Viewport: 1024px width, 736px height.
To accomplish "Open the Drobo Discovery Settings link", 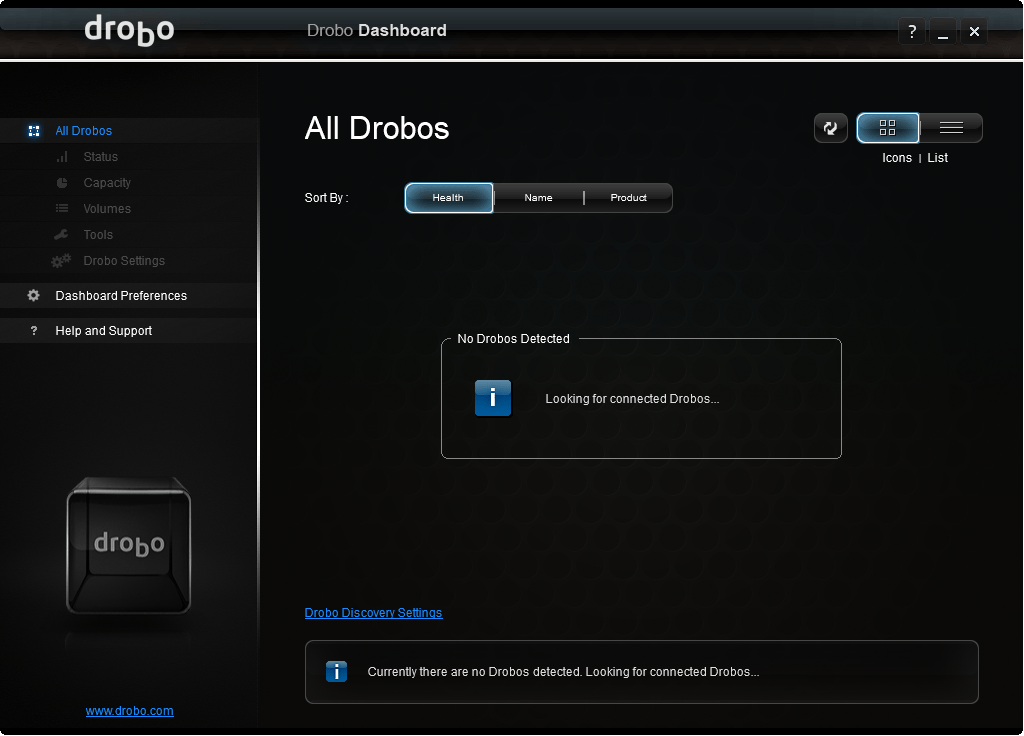I will (373, 613).
